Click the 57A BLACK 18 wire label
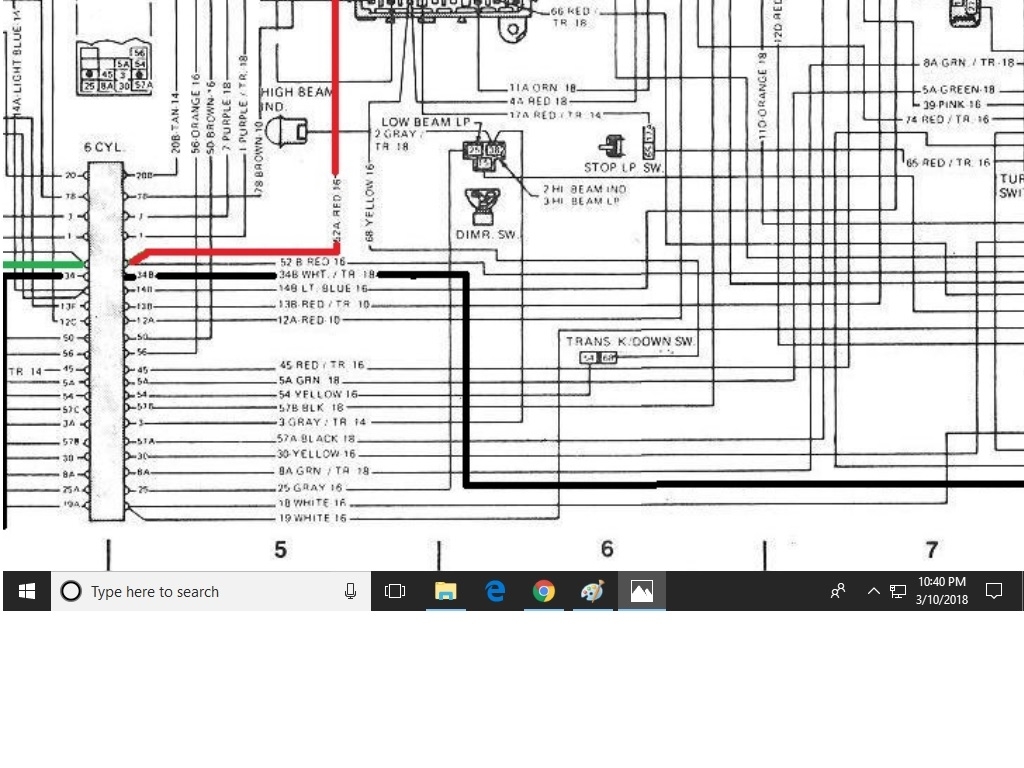The image size is (1024, 768). 316,439
